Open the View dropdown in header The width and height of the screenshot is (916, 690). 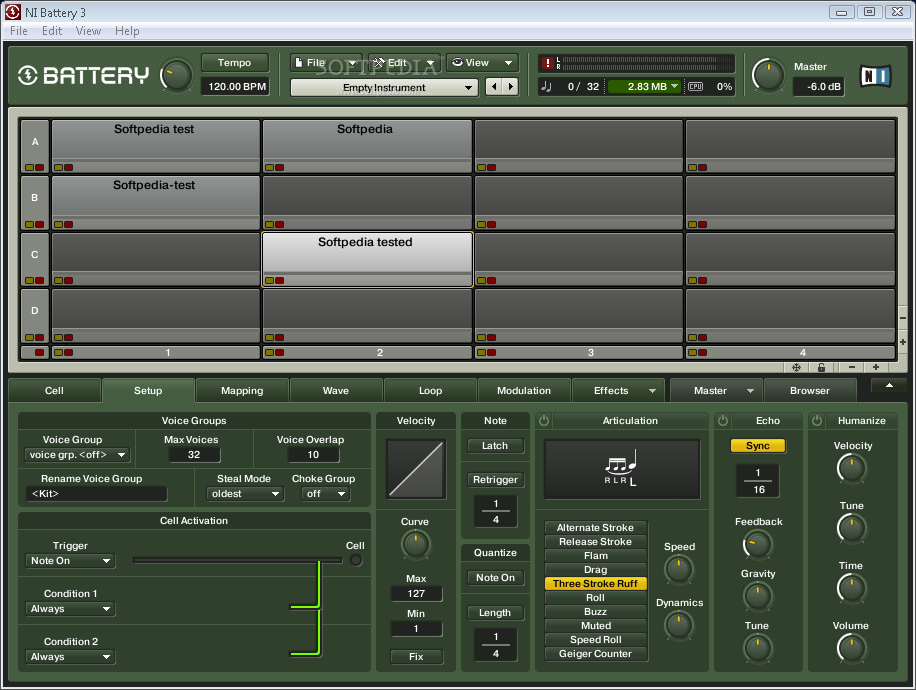pyautogui.click(x=482, y=63)
